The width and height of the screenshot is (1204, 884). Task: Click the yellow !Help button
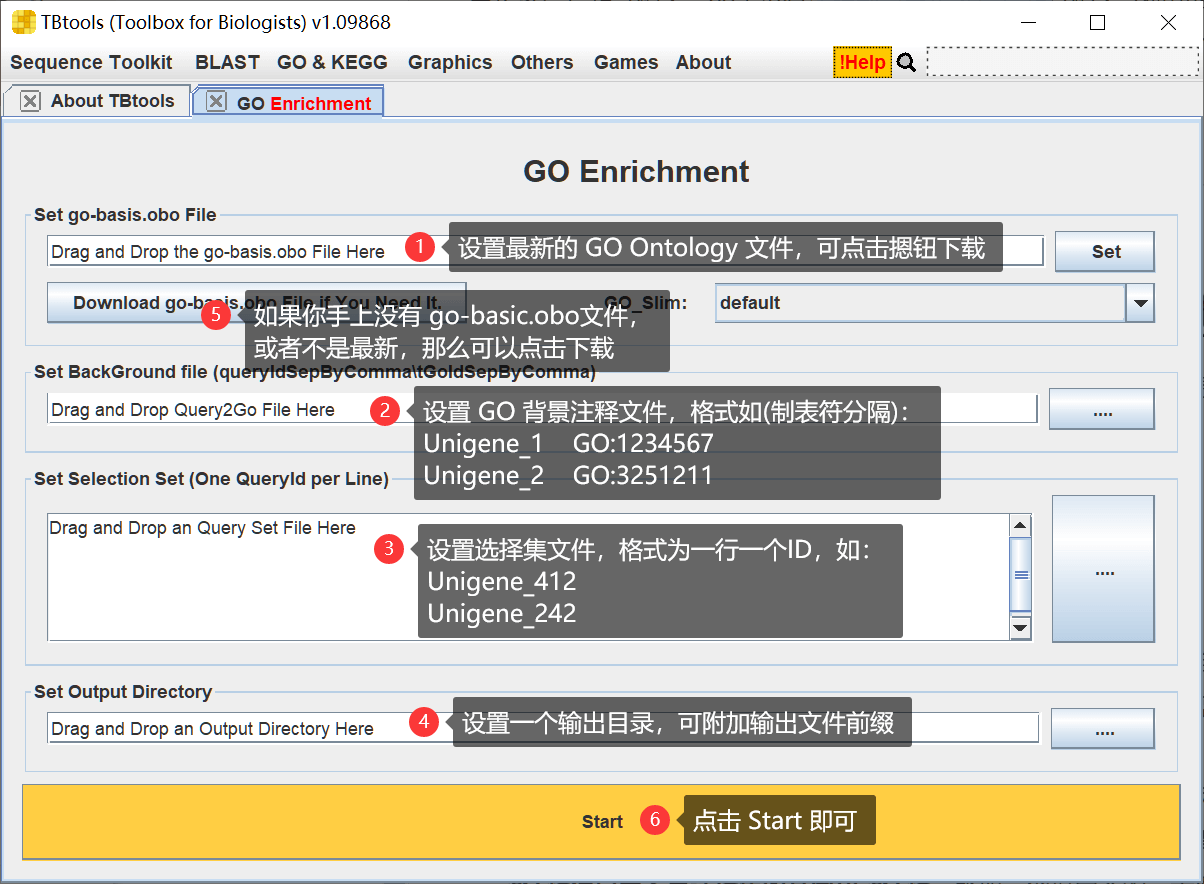pos(862,62)
